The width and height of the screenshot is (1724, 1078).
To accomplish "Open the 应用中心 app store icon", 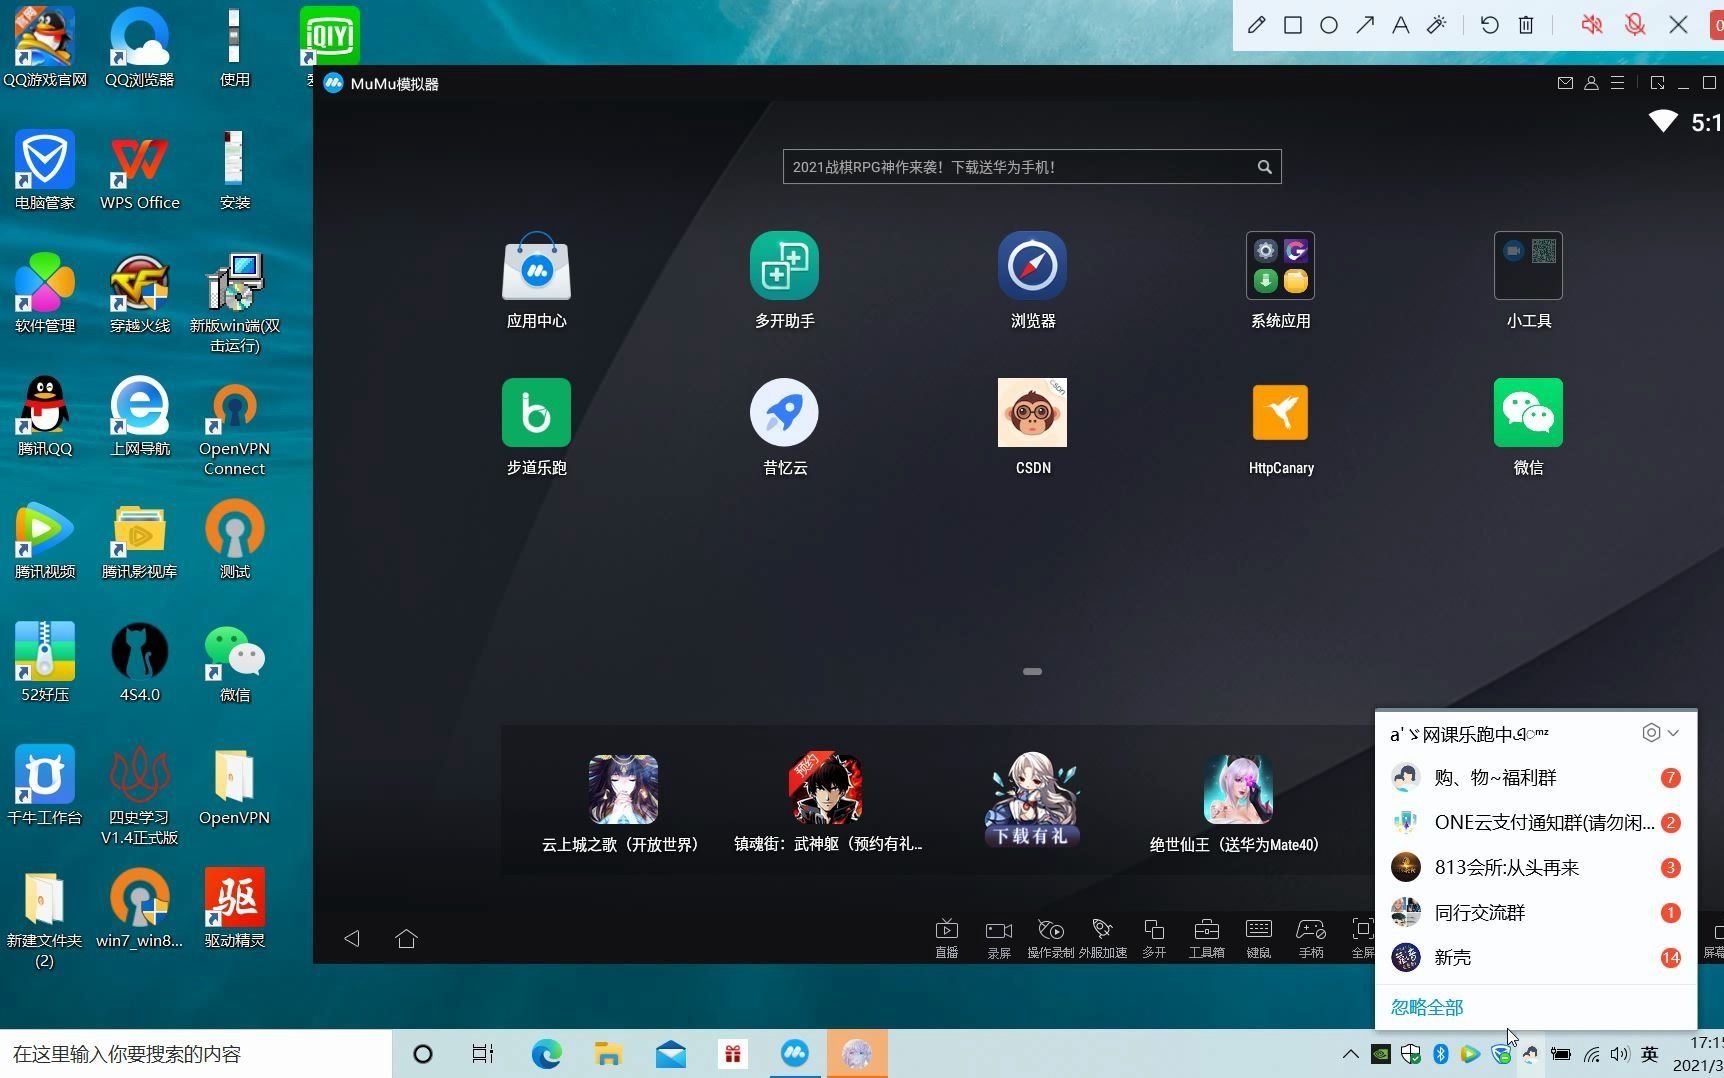I will [x=536, y=266].
